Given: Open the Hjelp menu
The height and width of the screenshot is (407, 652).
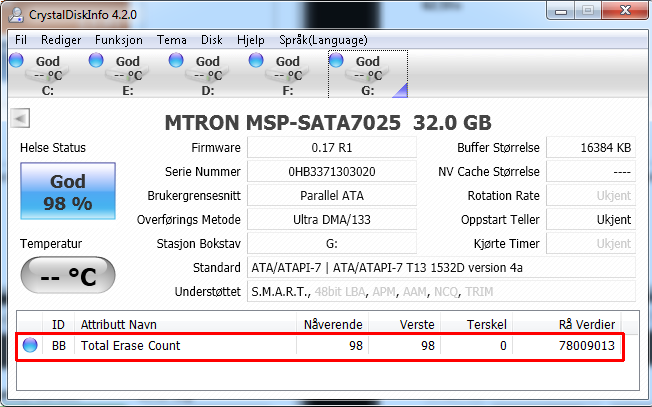Looking at the screenshot, I should [x=251, y=40].
